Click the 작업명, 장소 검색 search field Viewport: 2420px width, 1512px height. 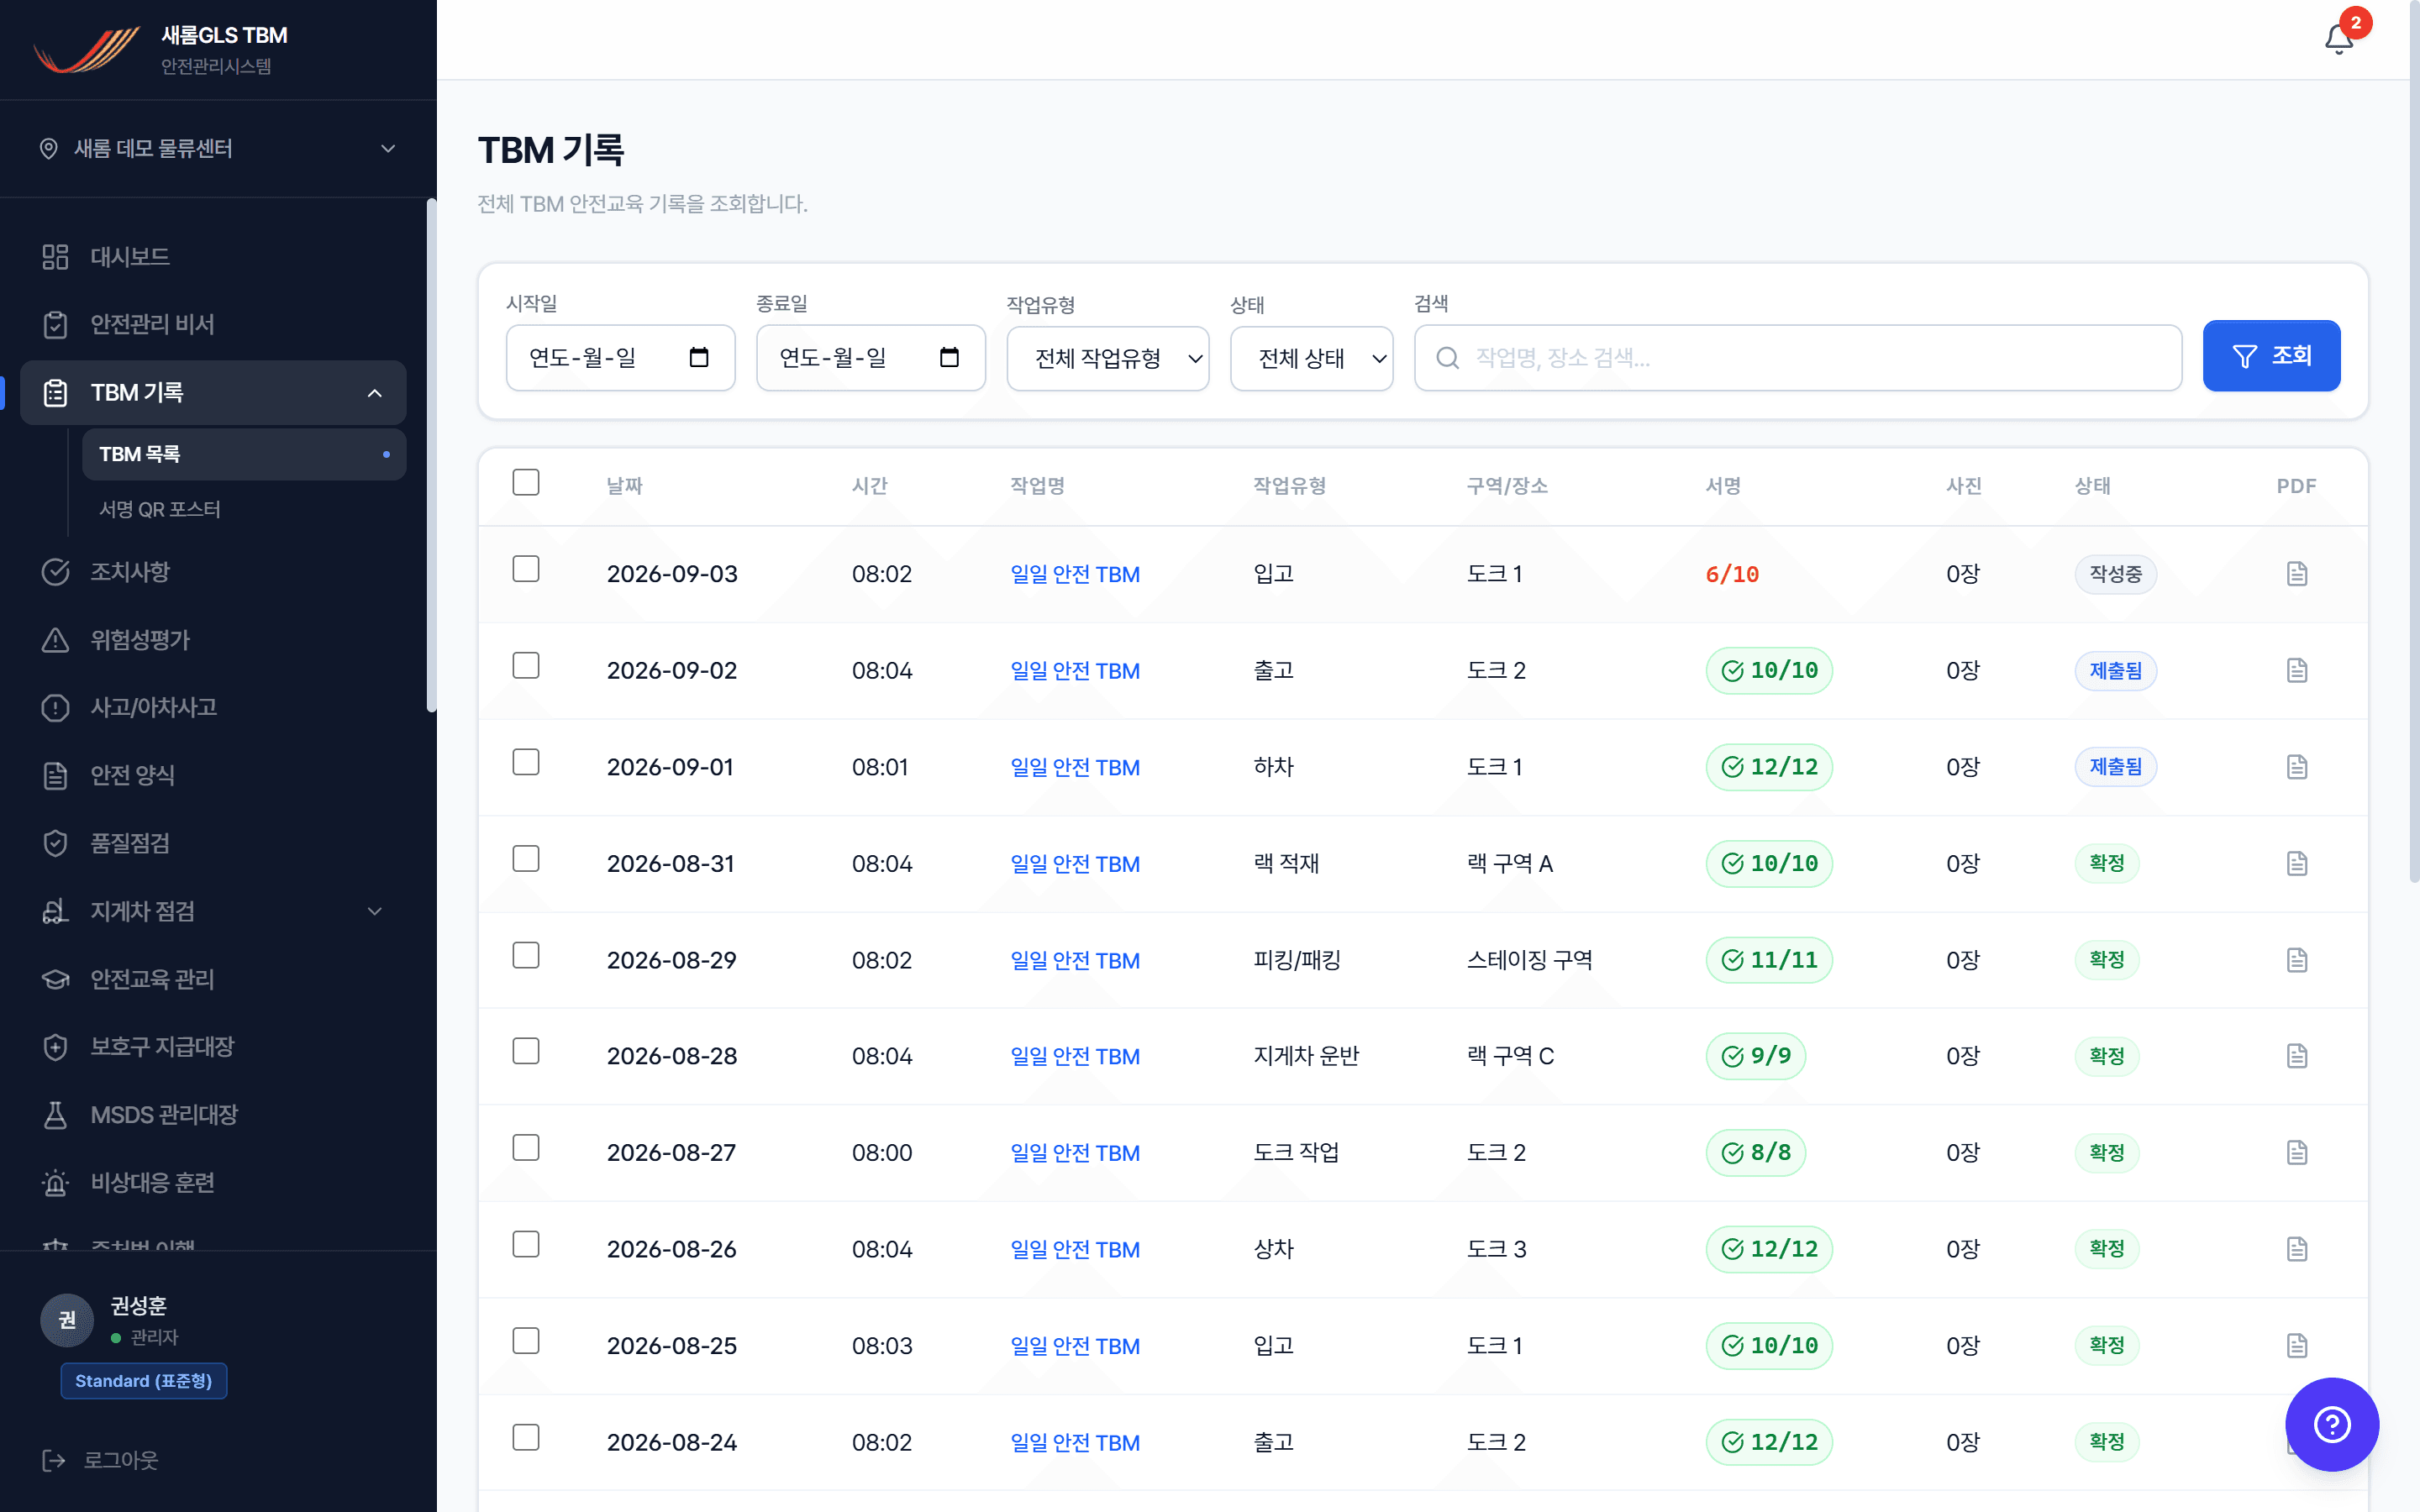click(1797, 357)
